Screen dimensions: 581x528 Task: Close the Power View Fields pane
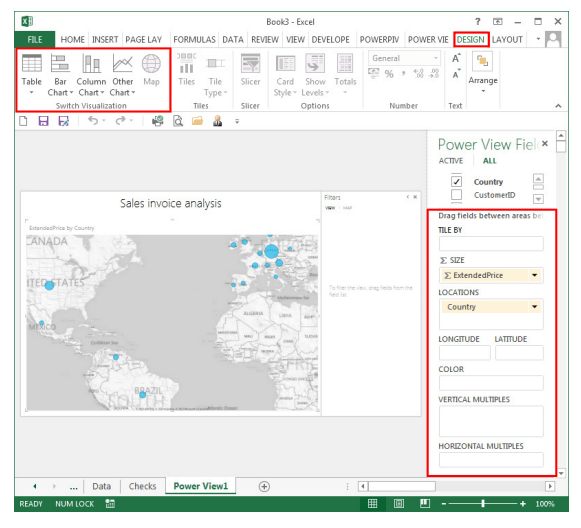[545, 144]
